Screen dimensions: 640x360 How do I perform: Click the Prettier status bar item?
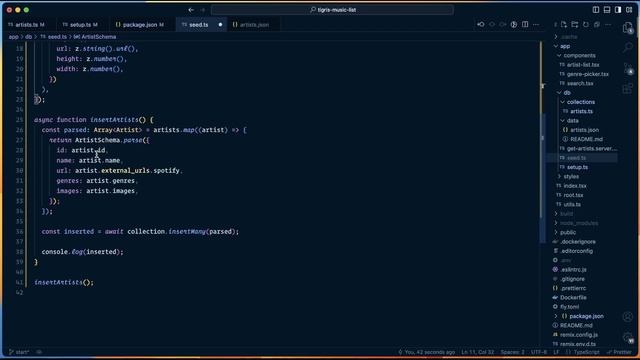(x=619, y=352)
